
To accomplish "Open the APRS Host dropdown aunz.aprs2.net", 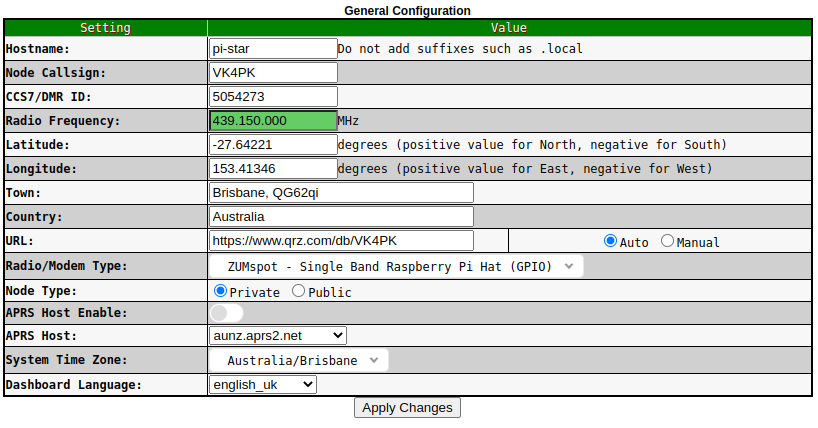I will click(x=278, y=335).
